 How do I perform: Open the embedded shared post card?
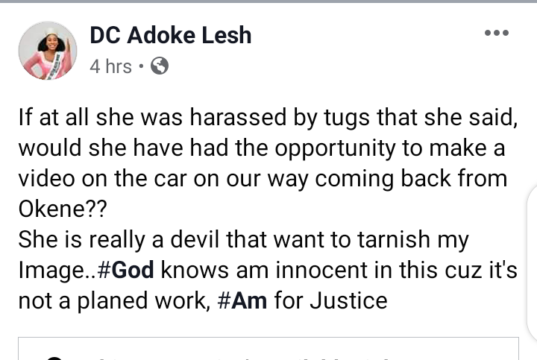pos(268,349)
